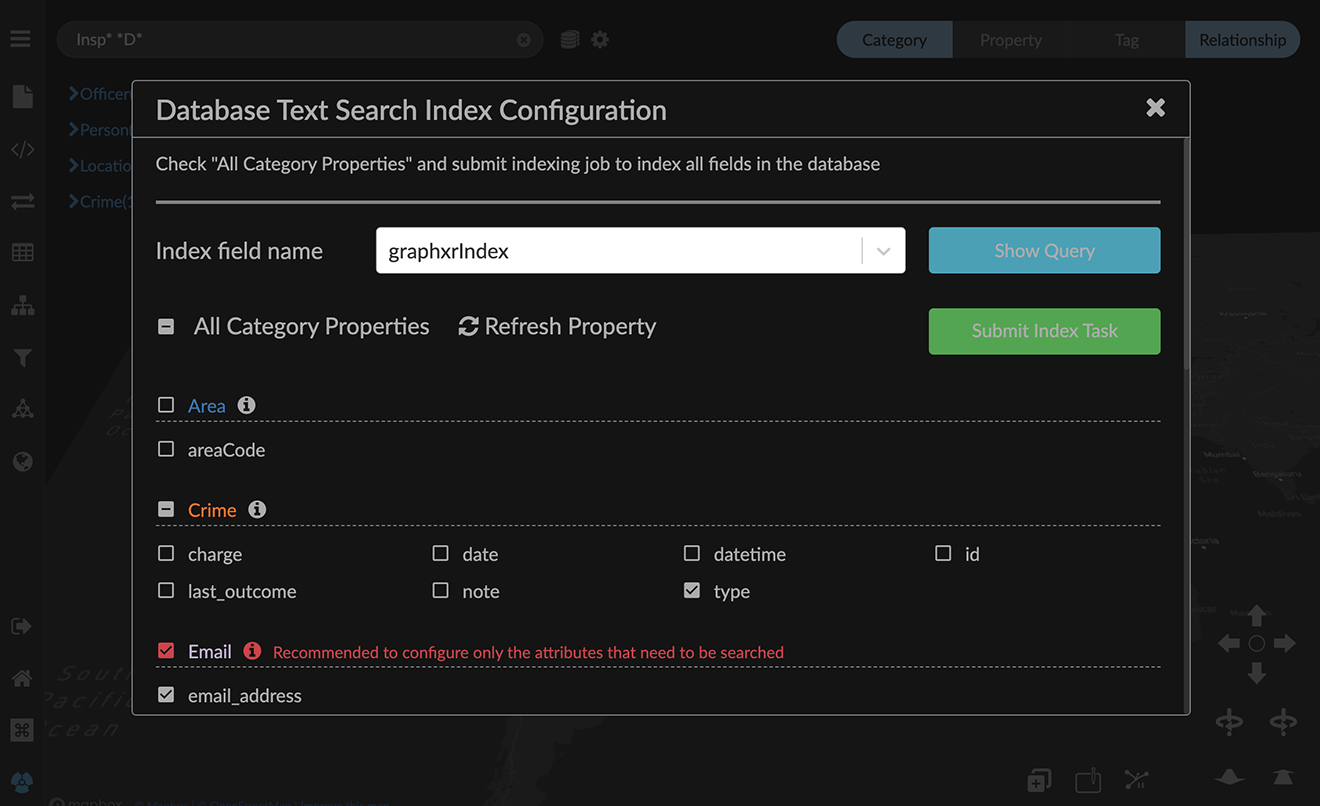Image resolution: width=1320 pixels, height=806 pixels.
Task: Open the settings gear beside the search field
Action: click(x=599, y=38)
